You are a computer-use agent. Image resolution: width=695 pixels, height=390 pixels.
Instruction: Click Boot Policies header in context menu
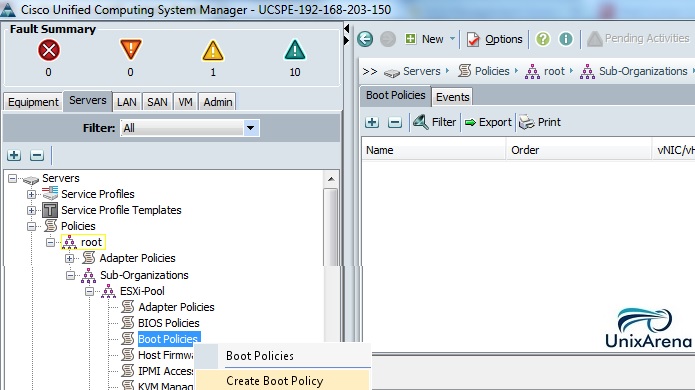(260, 356)
